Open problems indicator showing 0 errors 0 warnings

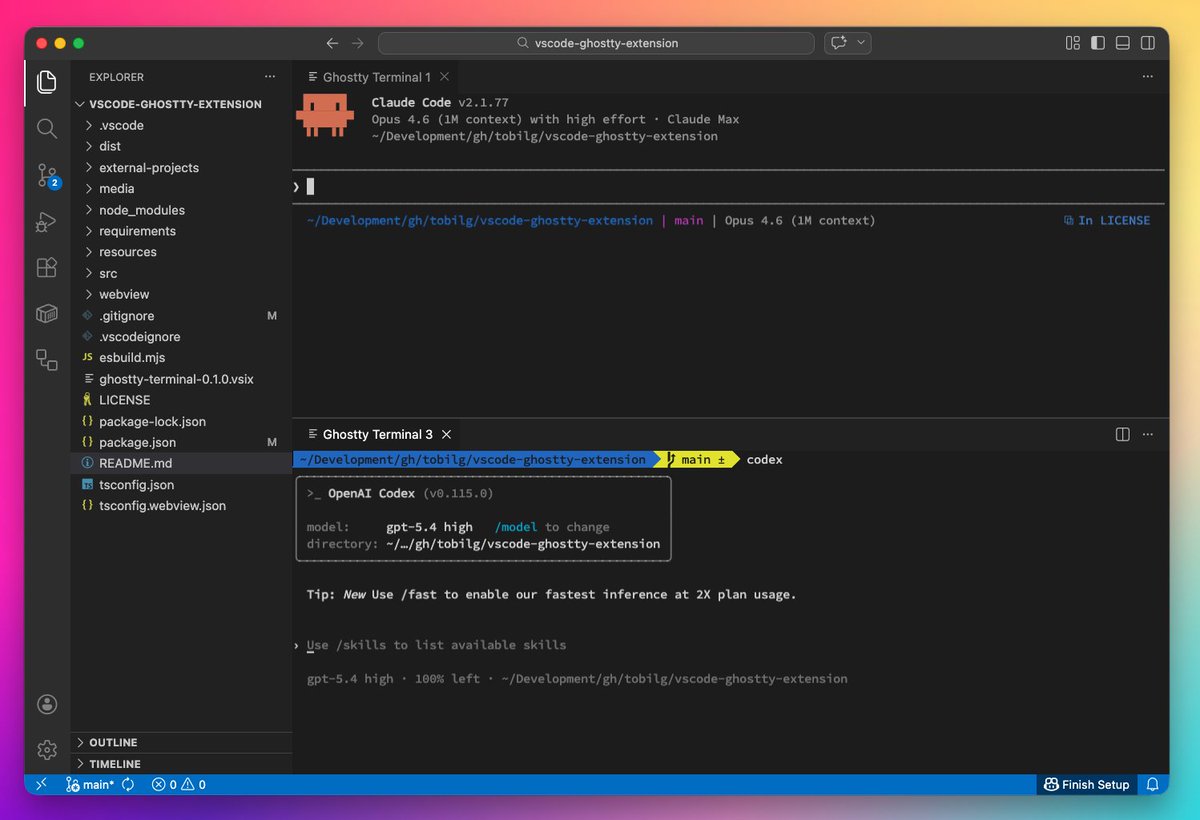[178, 785]
